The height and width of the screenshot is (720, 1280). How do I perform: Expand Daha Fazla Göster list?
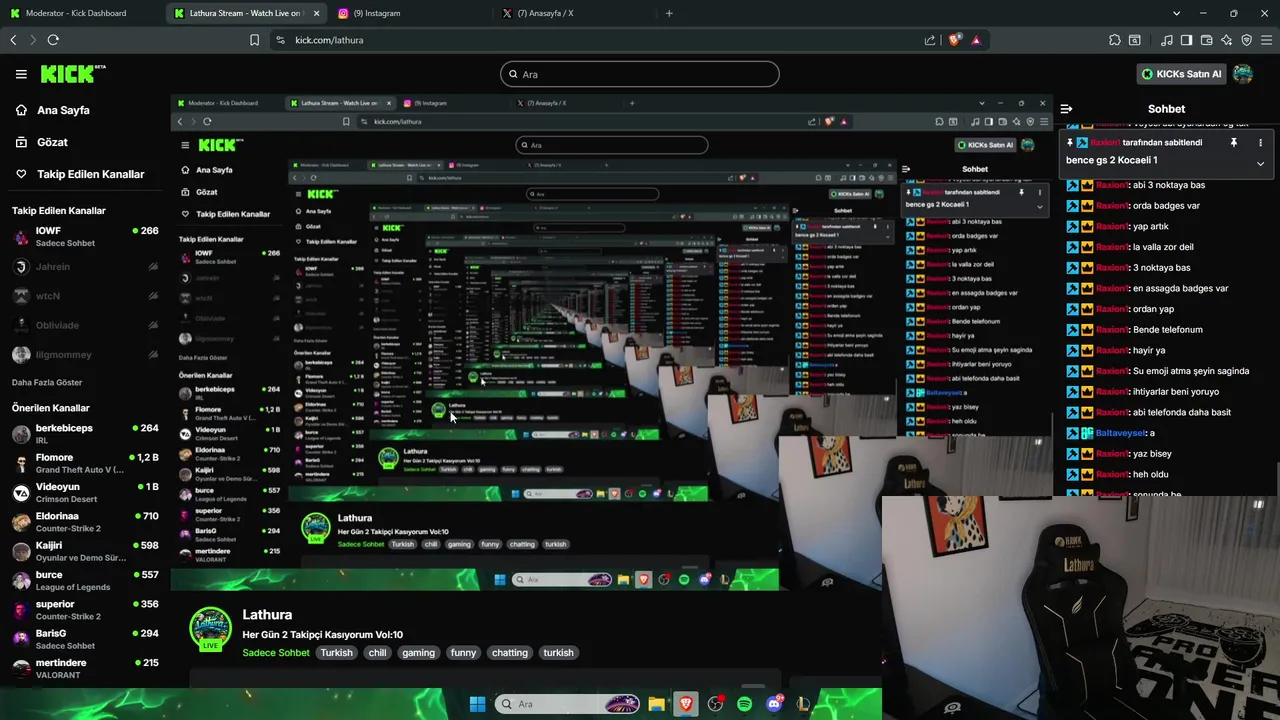click(47, 382)
